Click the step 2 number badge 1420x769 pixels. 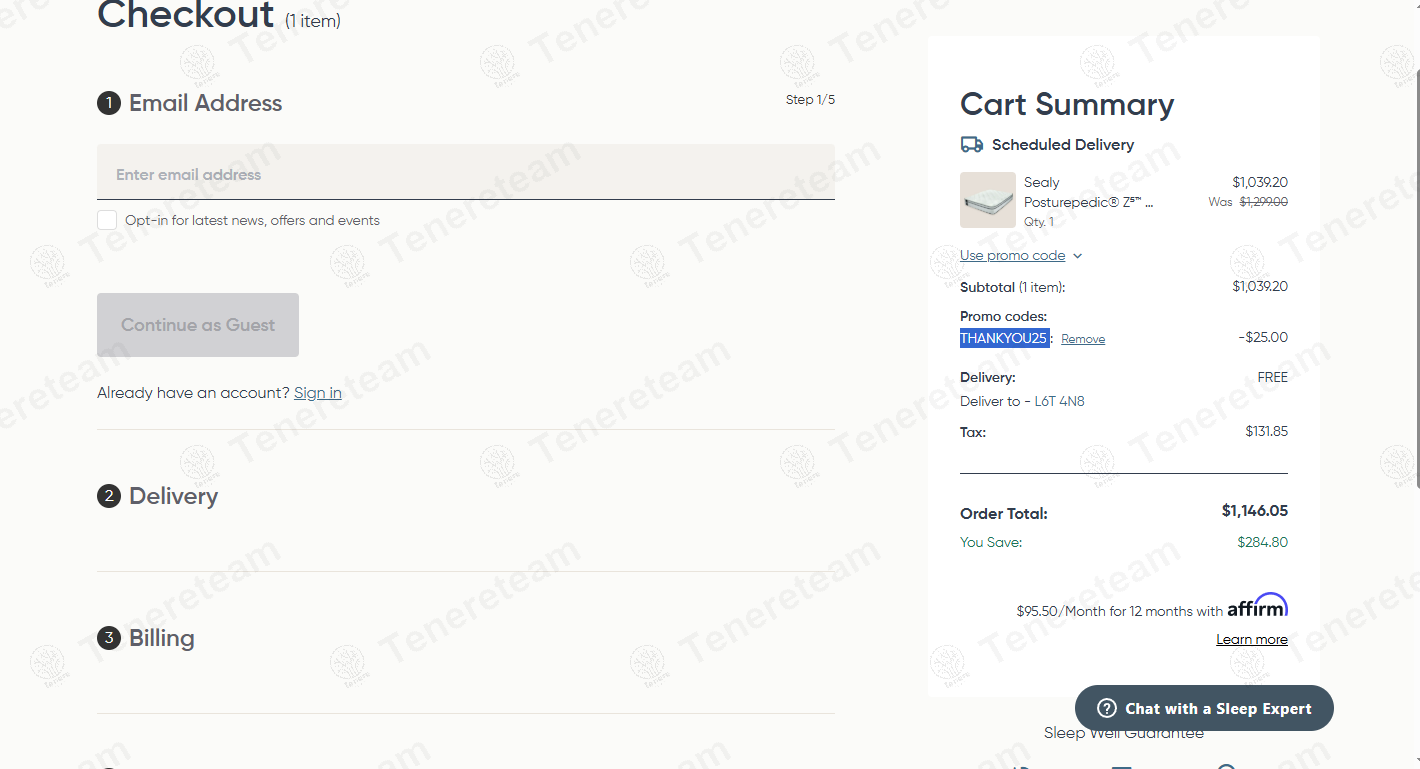pos(109,496)
